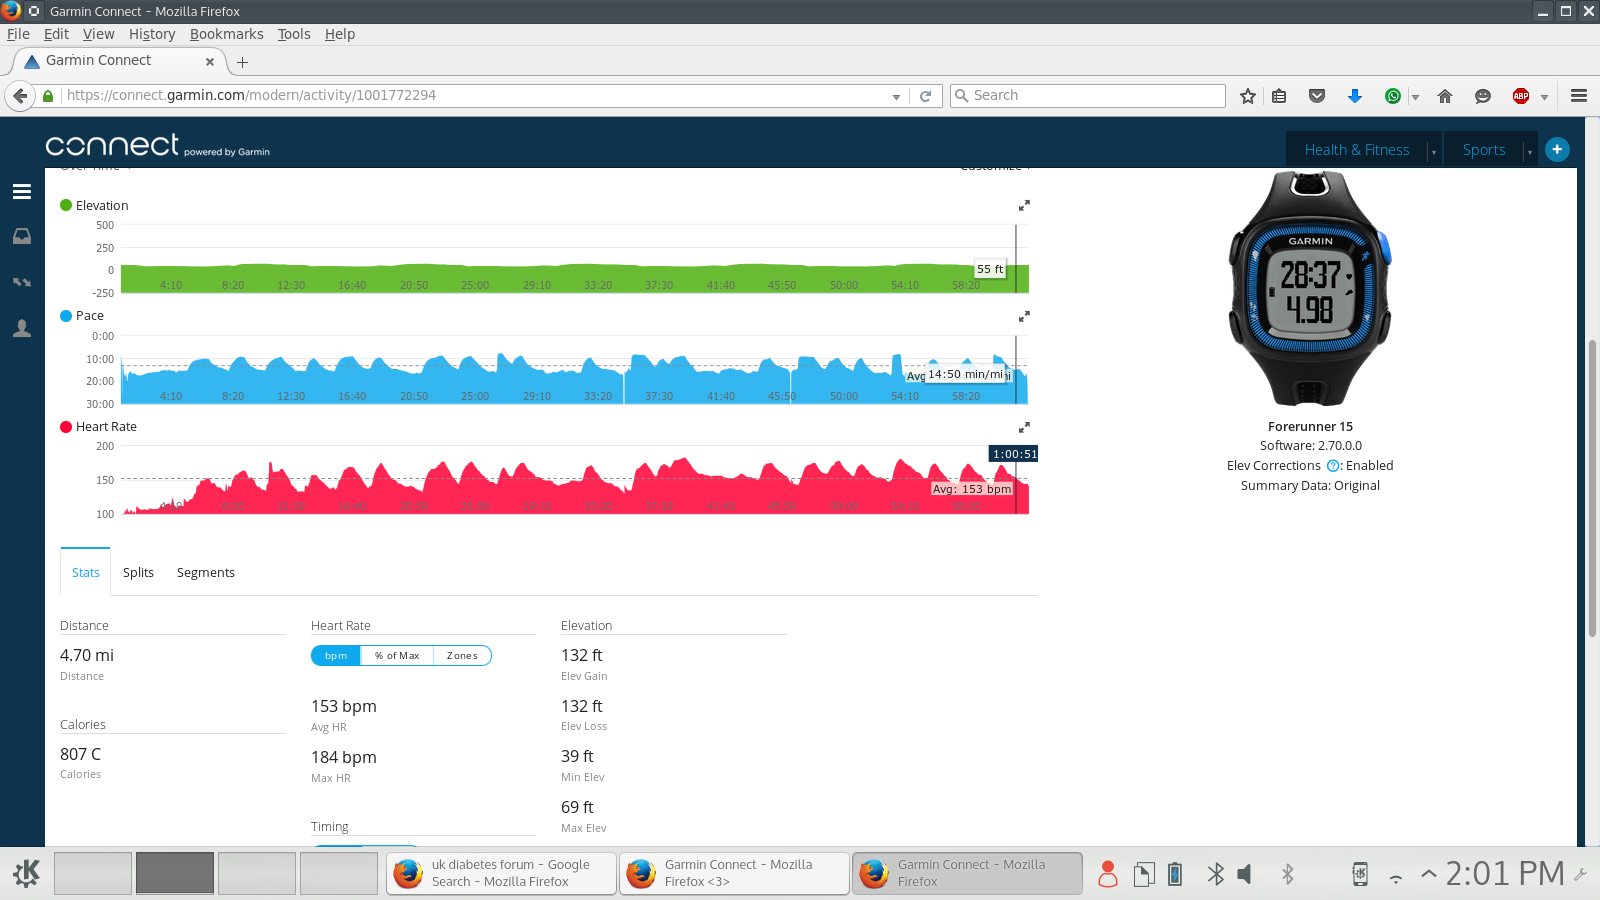Expand the Health & Fitness dropdown arrow
The height and width of the screenshot is (900, 1600).
click(1434, 152)
